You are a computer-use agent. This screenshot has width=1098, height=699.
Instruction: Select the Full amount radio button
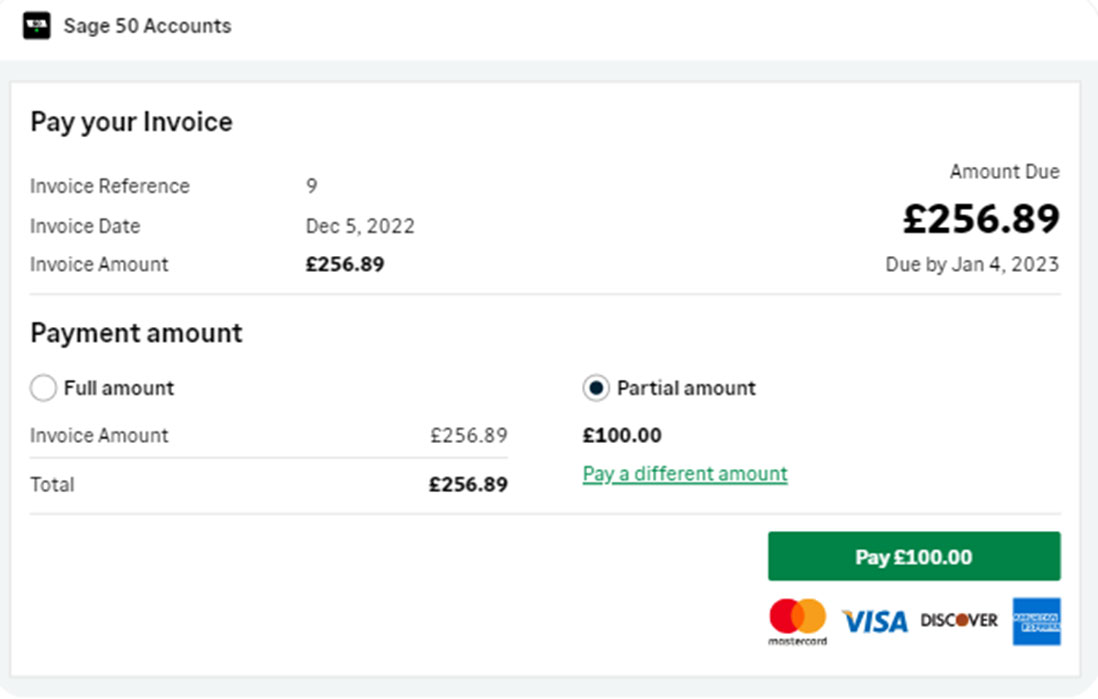tap(43, 388)
